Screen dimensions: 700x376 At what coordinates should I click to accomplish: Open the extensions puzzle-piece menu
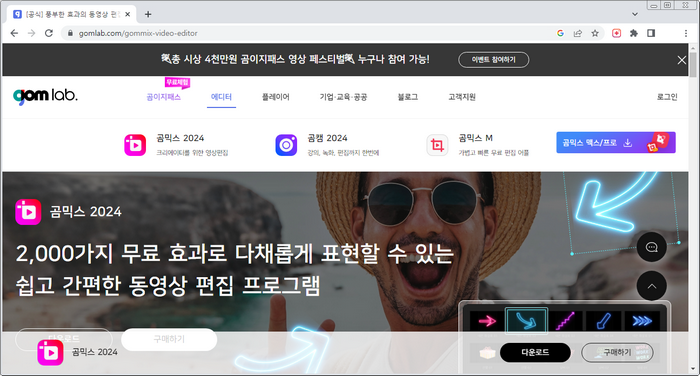[x=633, y=33]
